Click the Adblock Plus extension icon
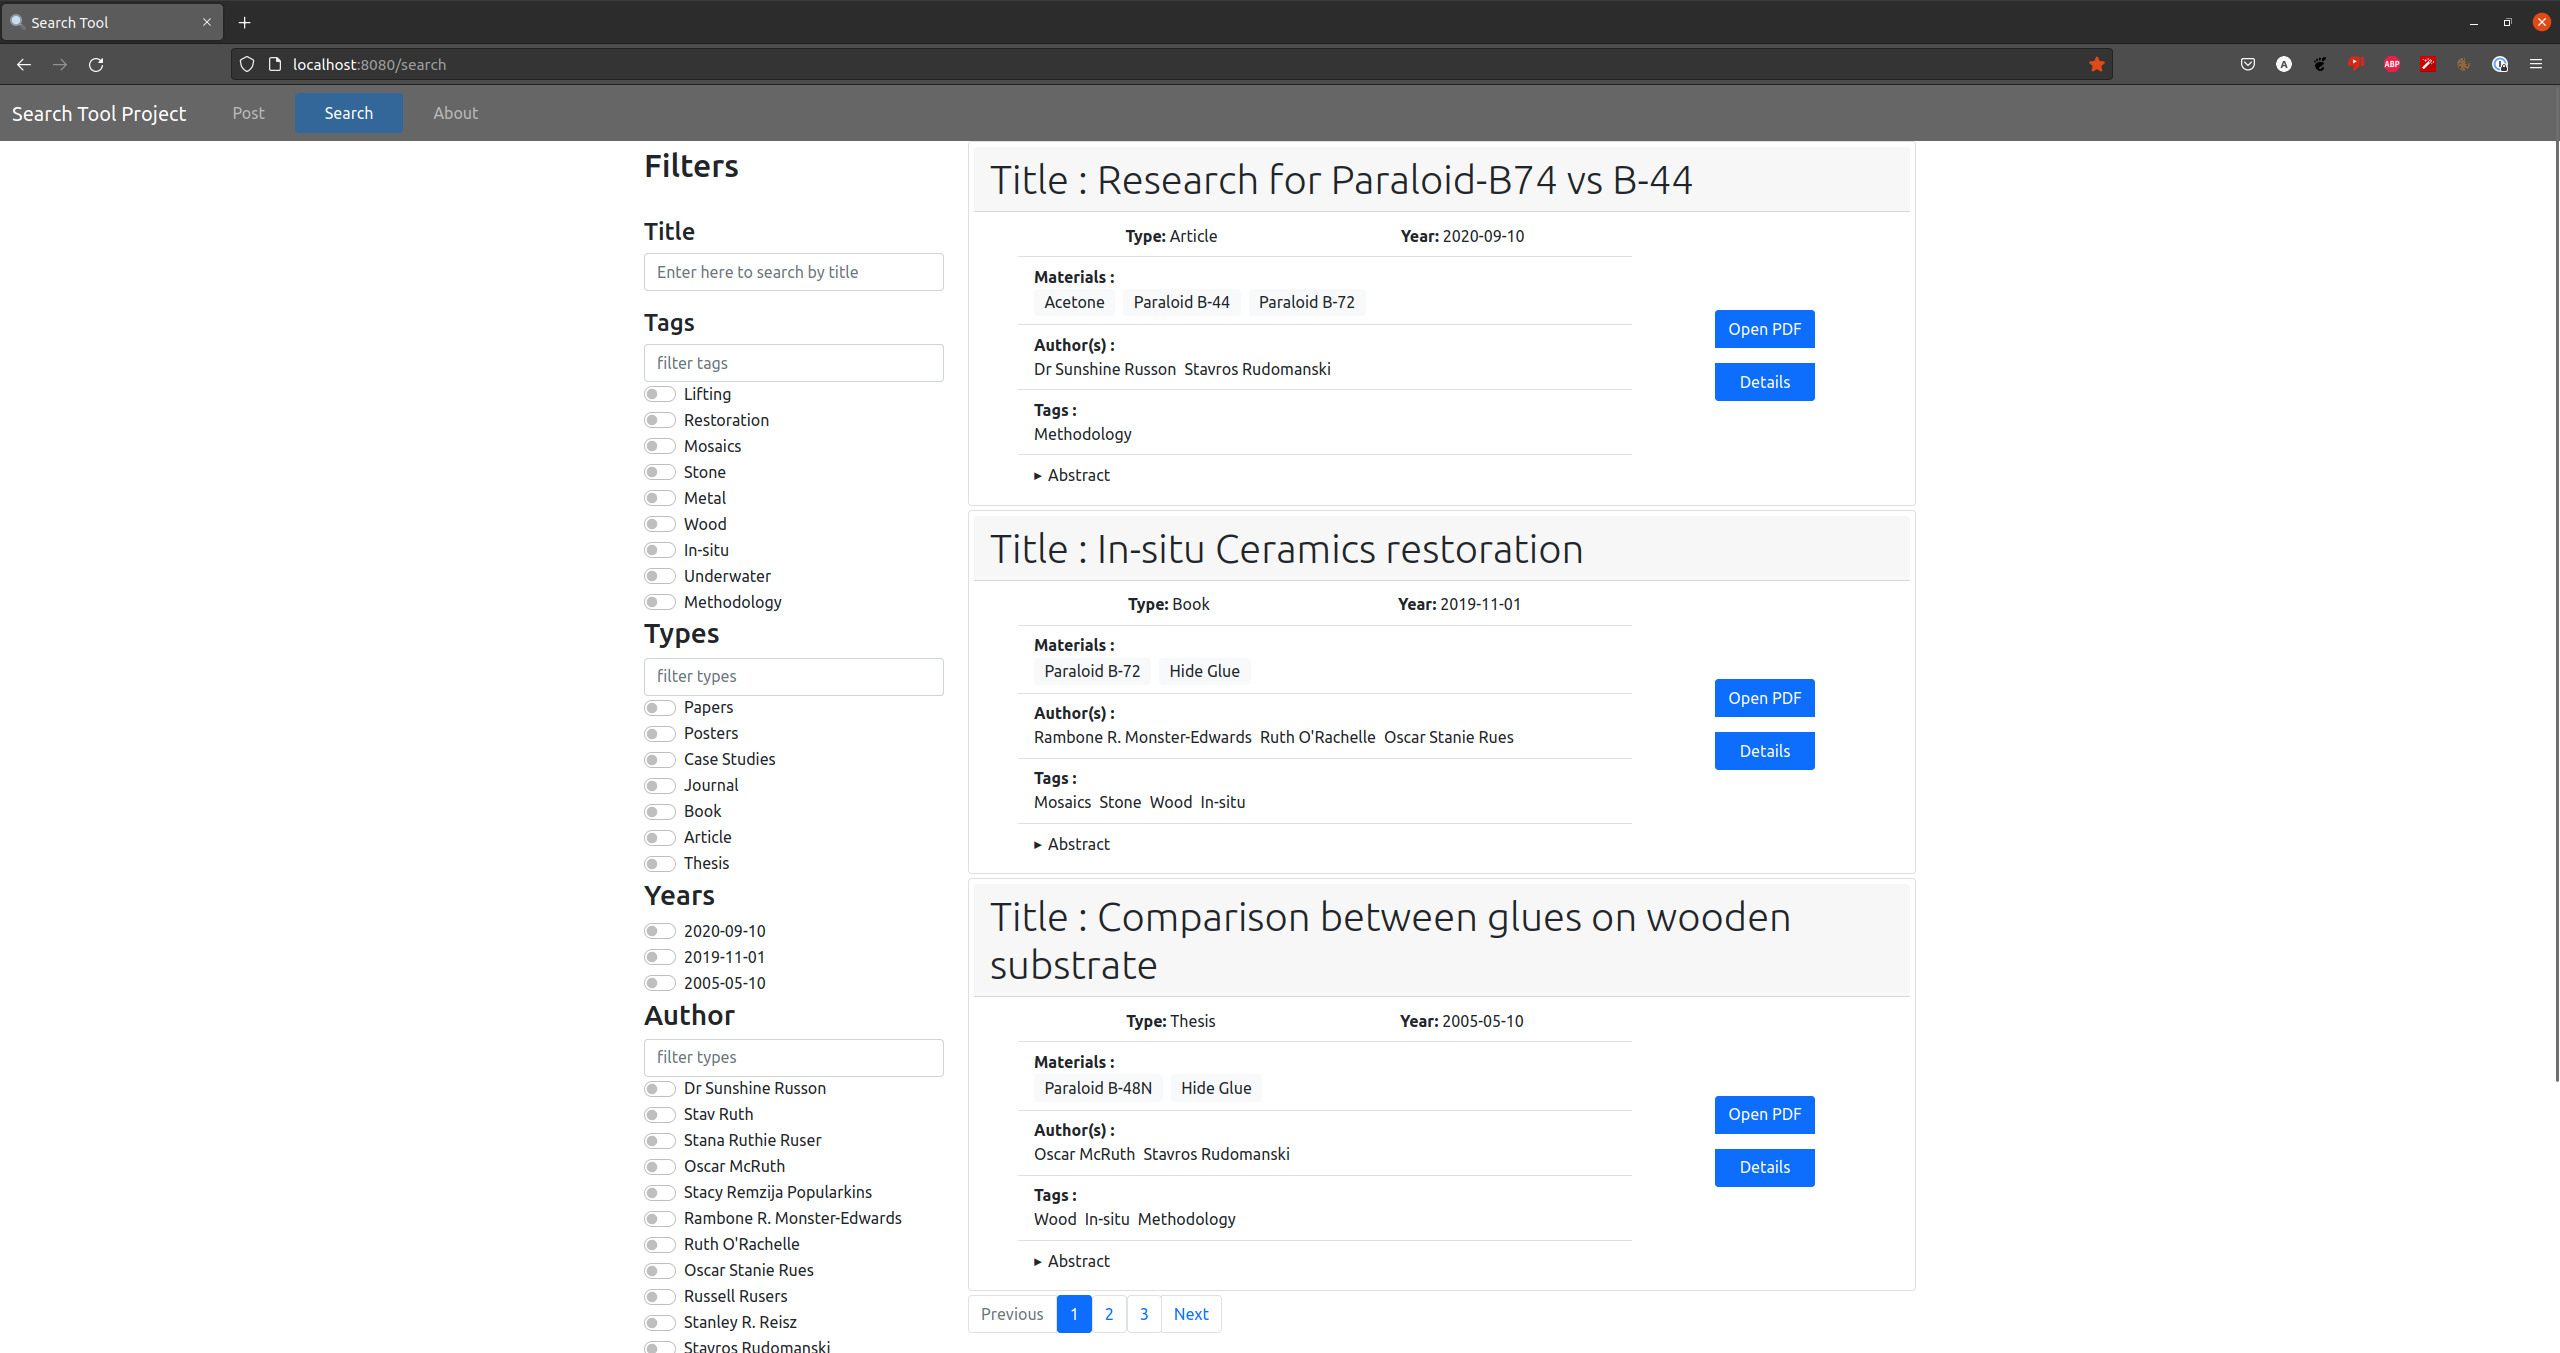Screen dimensions: 2560x1353 point(2391,64)
